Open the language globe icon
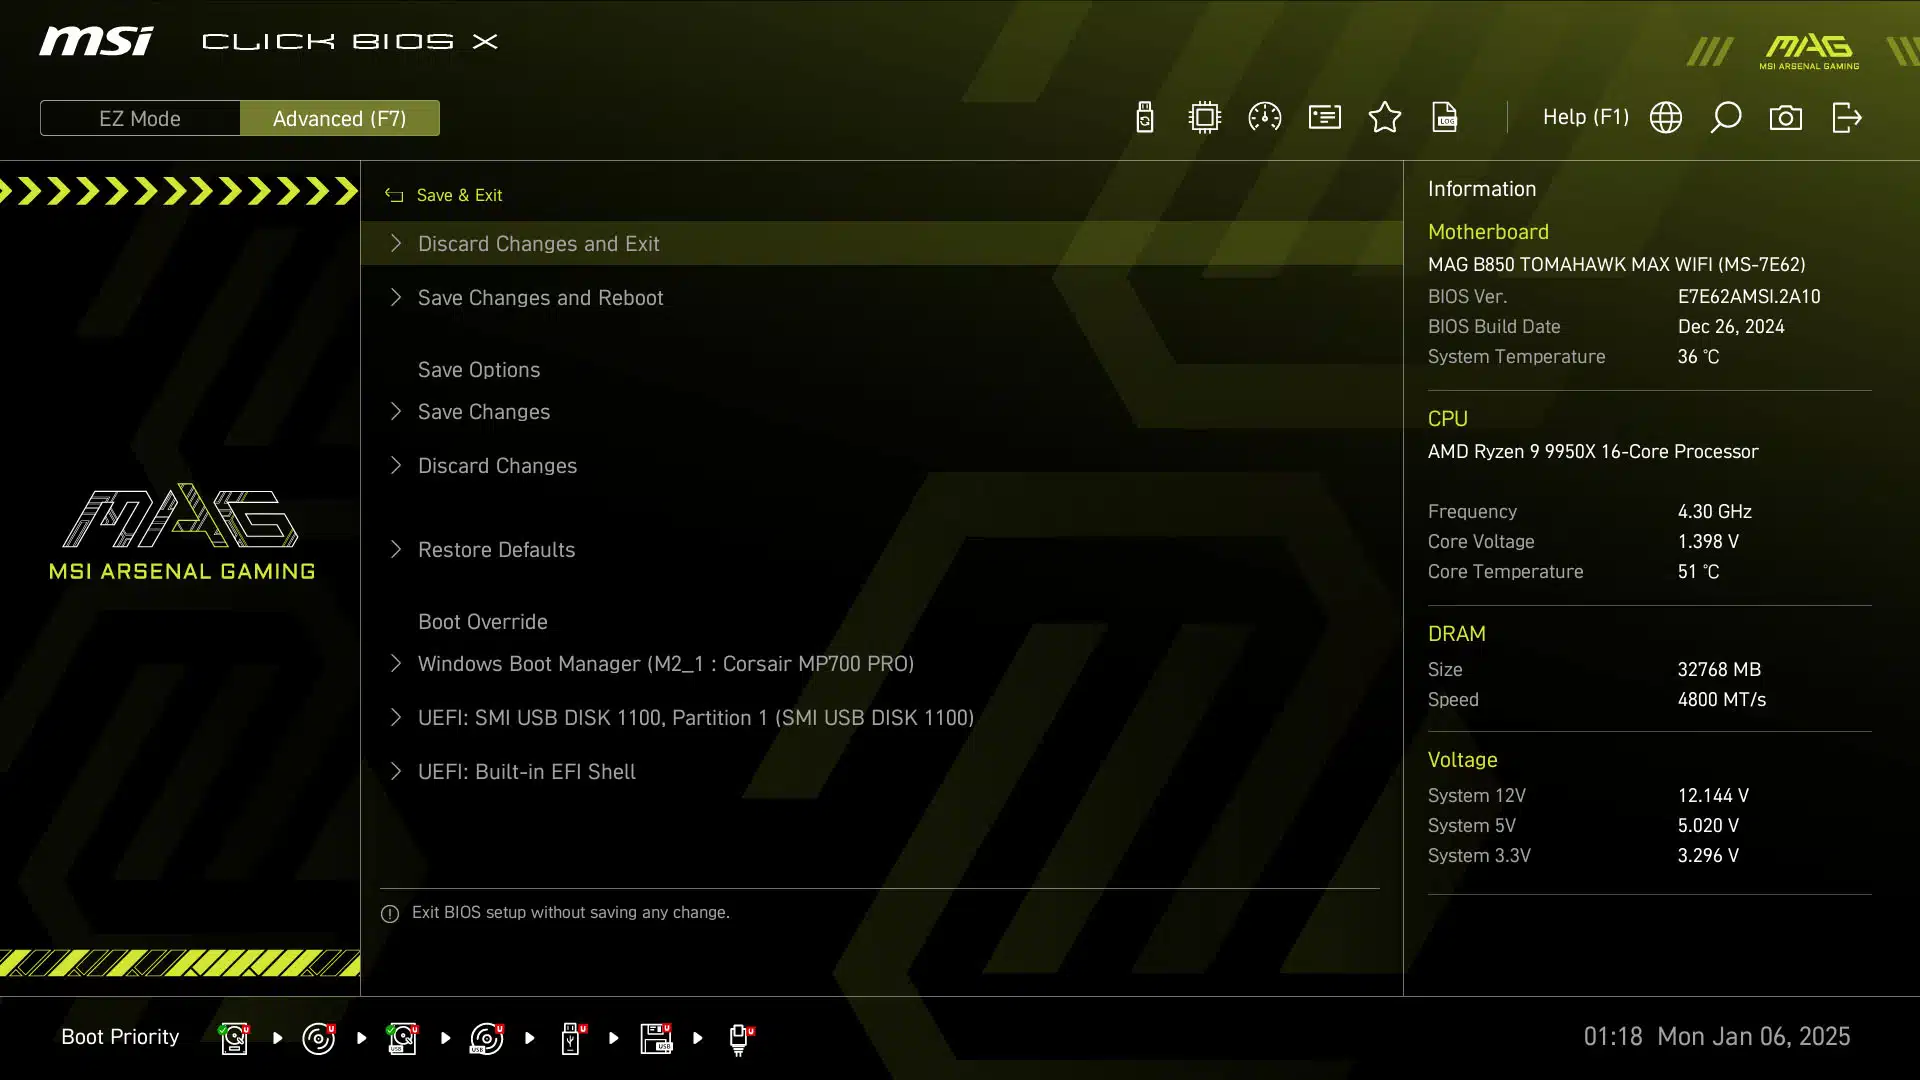Image resolution: width=1920 pixels, height=1080 pixels. click(x=1666, y=118)
